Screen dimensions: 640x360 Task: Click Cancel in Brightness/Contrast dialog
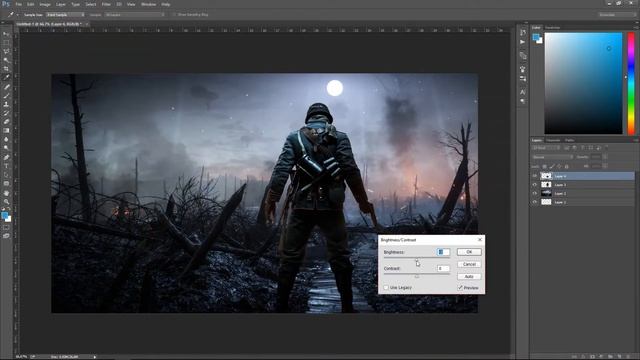[x=469, y=264]
